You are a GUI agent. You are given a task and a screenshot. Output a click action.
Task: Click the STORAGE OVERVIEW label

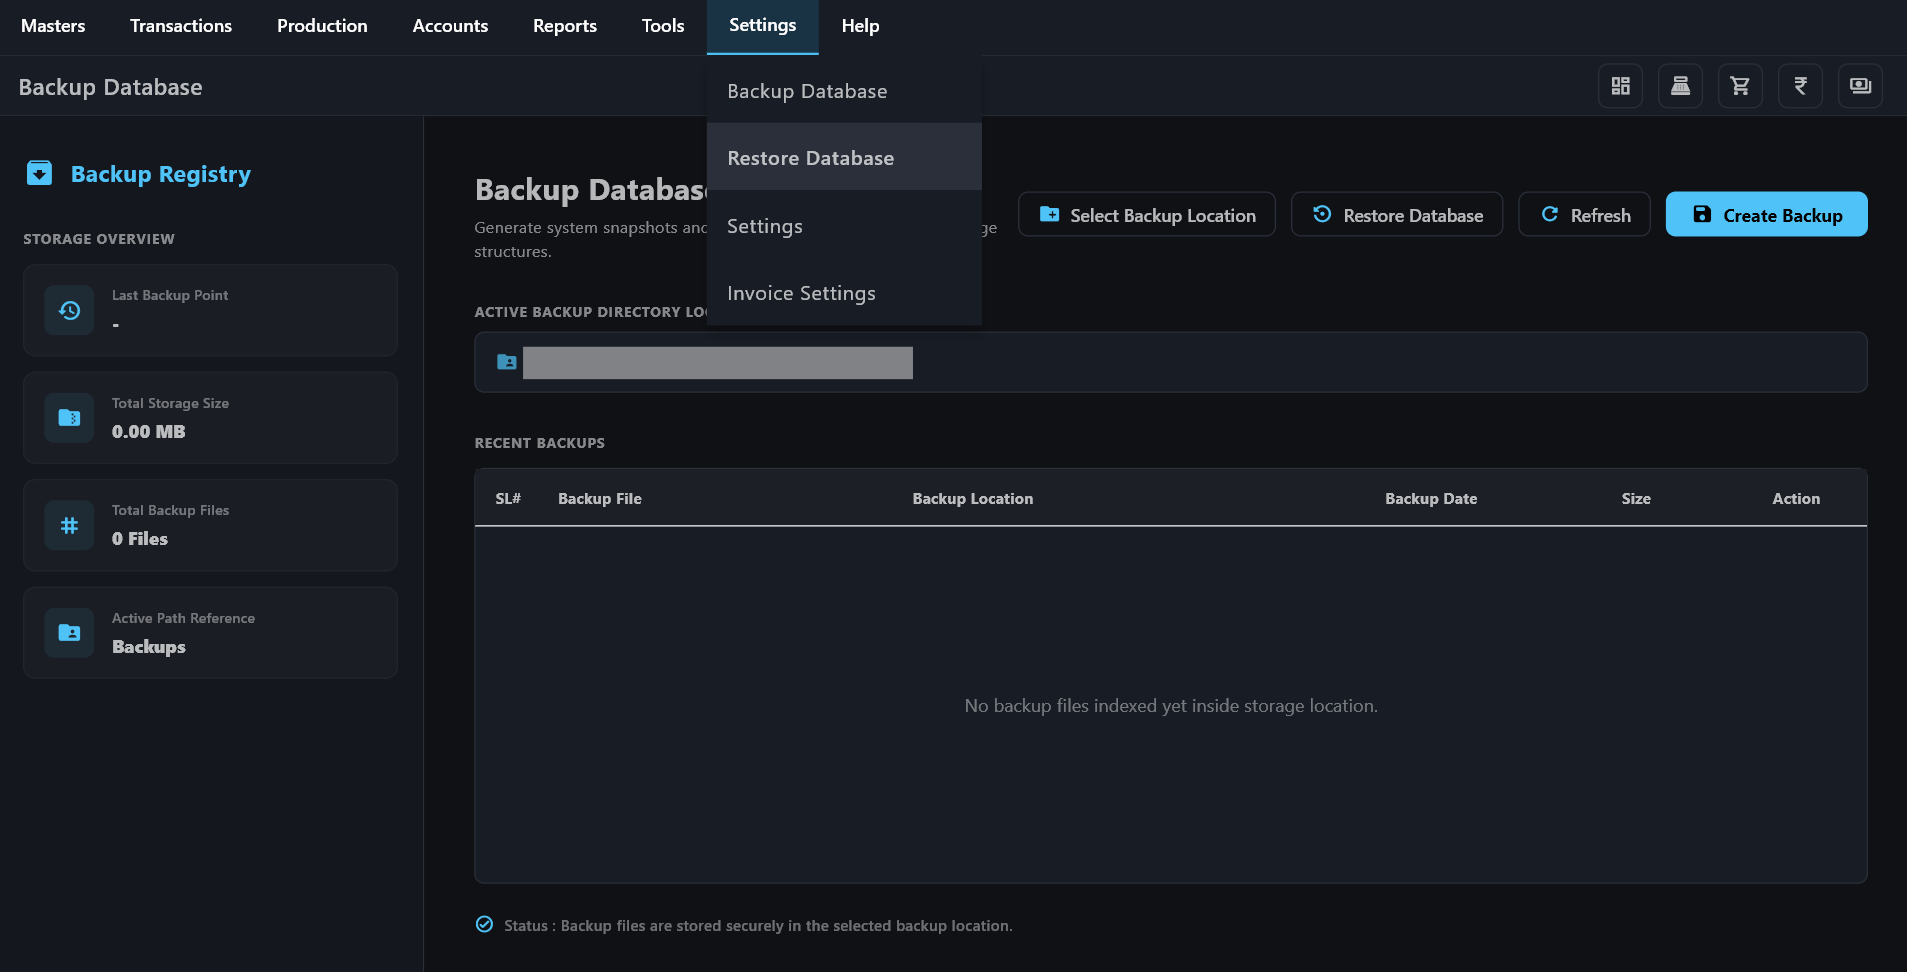tap(99, 239)
